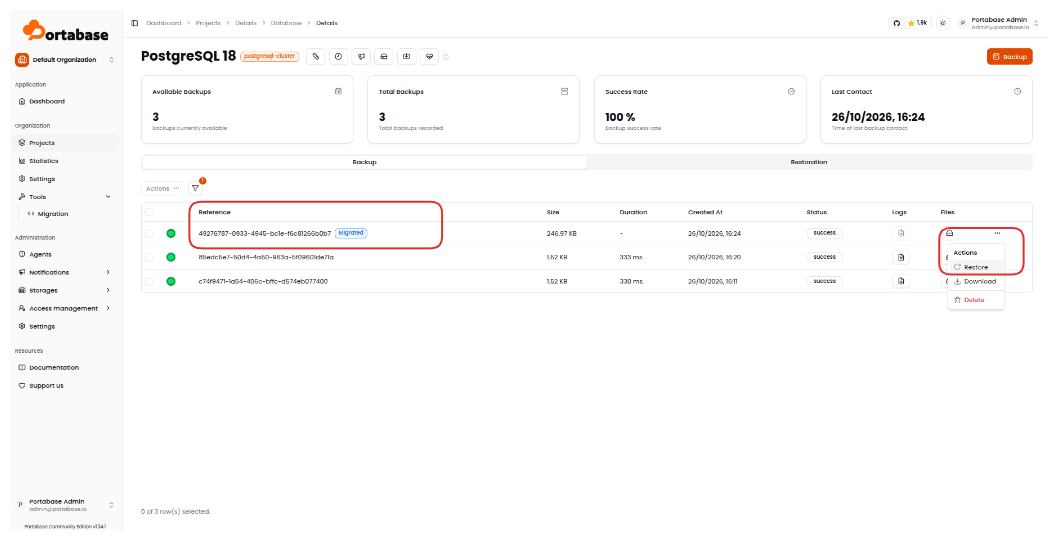Open Agents in the sidebar
The height and width of the screenshot is (540, 1057).
[65, 255]
